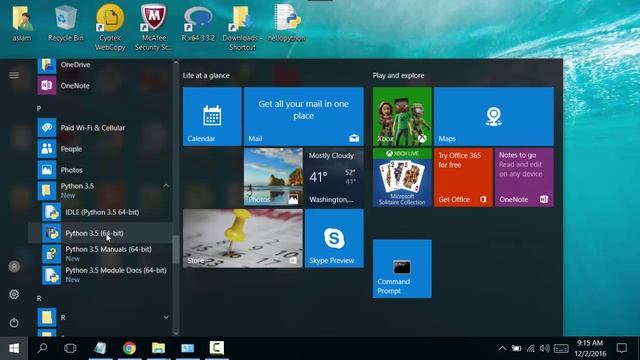The image size is (640, 360).
Task: Open OneNote from the app list
Action: coord(100,86)
